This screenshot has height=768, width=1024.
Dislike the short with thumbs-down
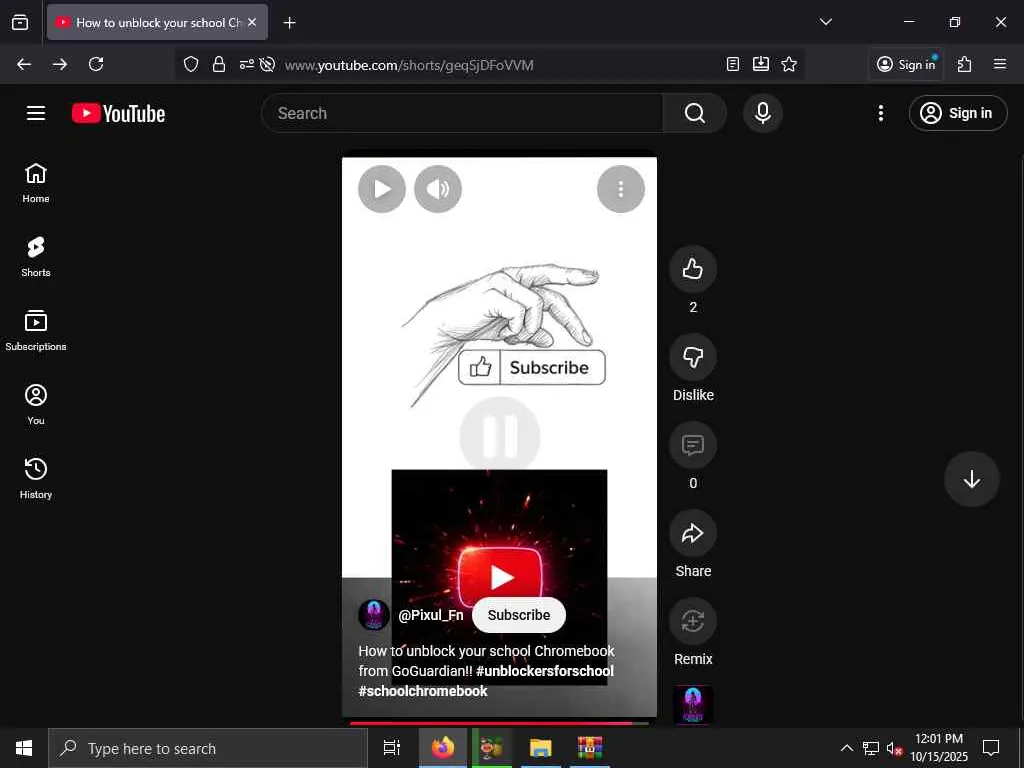click(x=693, y=357)
